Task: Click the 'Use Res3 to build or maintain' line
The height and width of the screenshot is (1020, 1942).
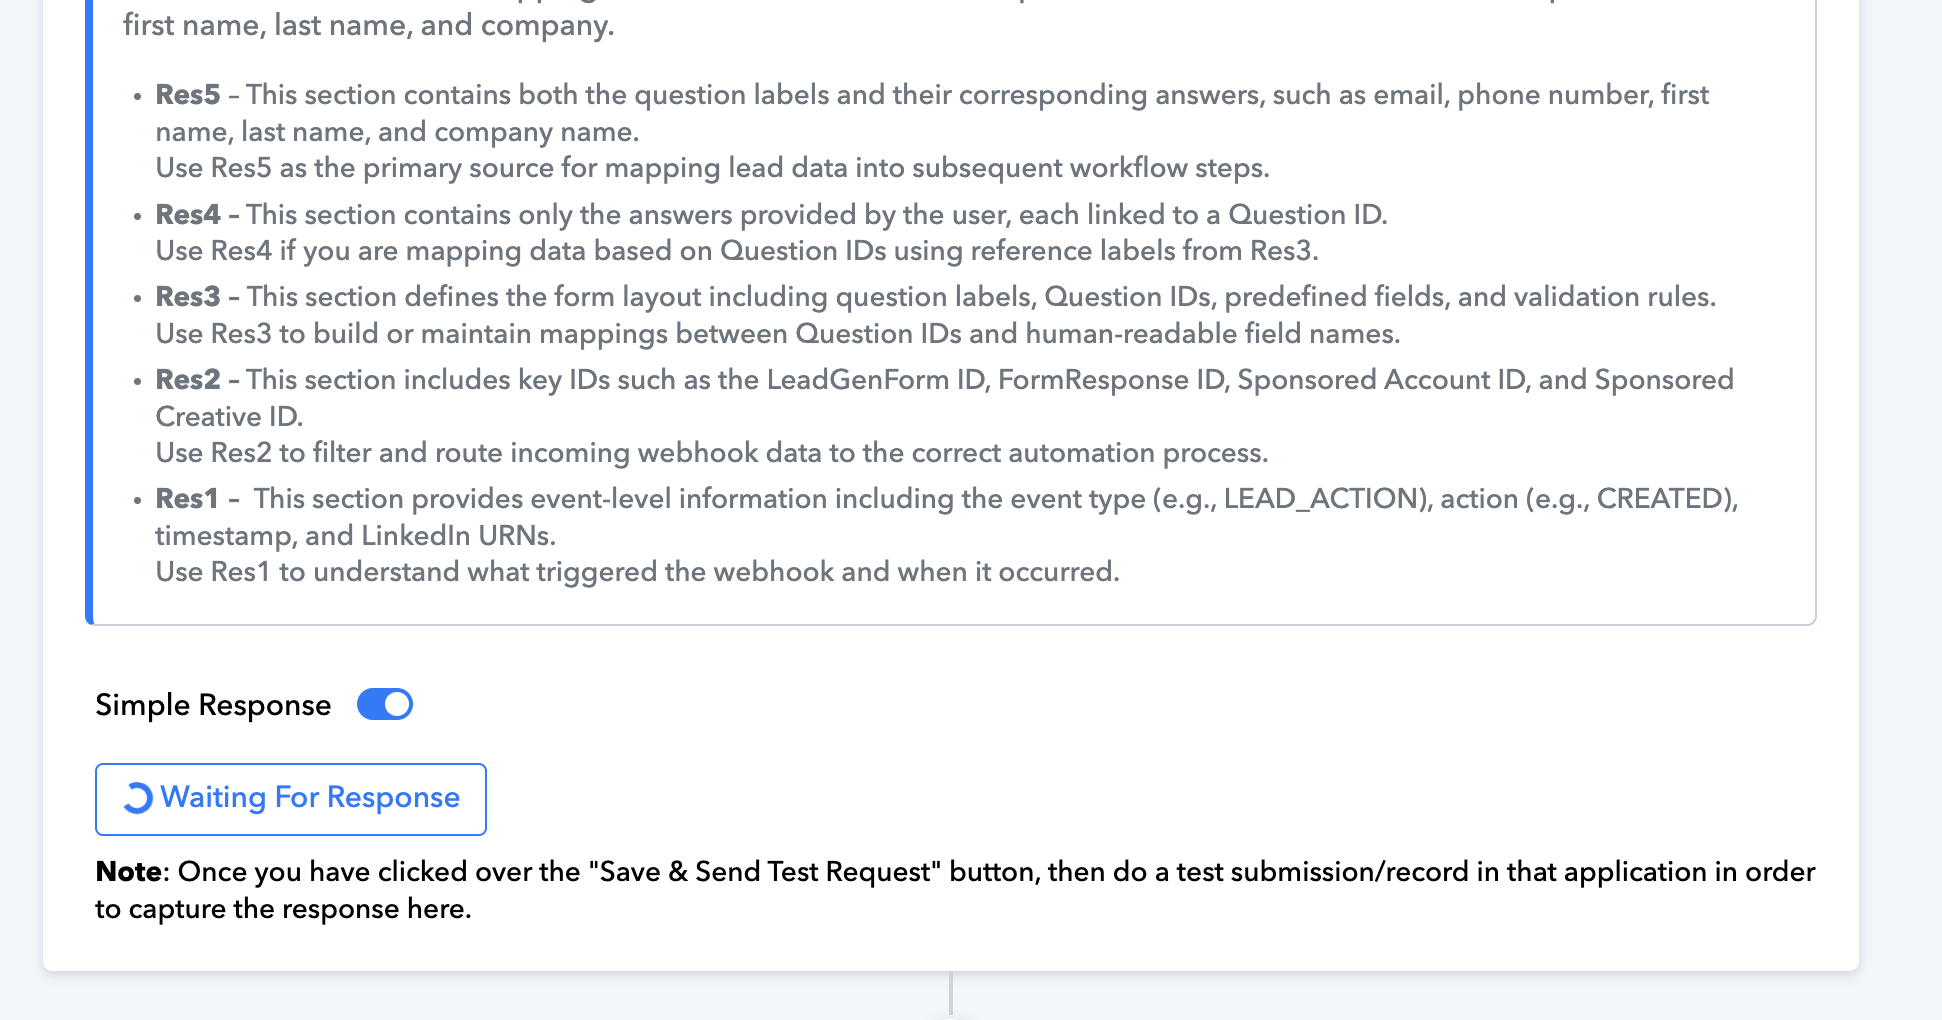Action: (x=778, y=334)
